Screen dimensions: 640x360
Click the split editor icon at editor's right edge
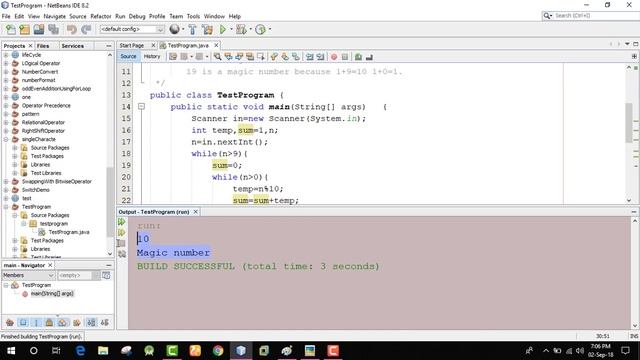coord(634,56)
